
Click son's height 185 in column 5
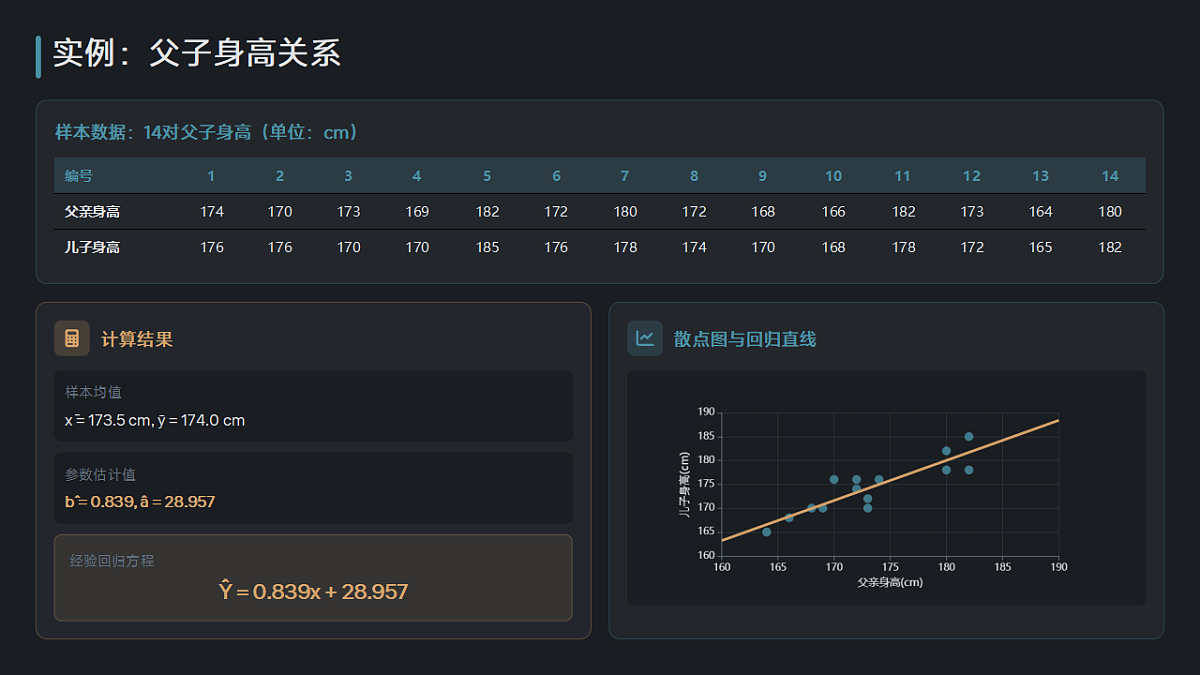(488, 247)
